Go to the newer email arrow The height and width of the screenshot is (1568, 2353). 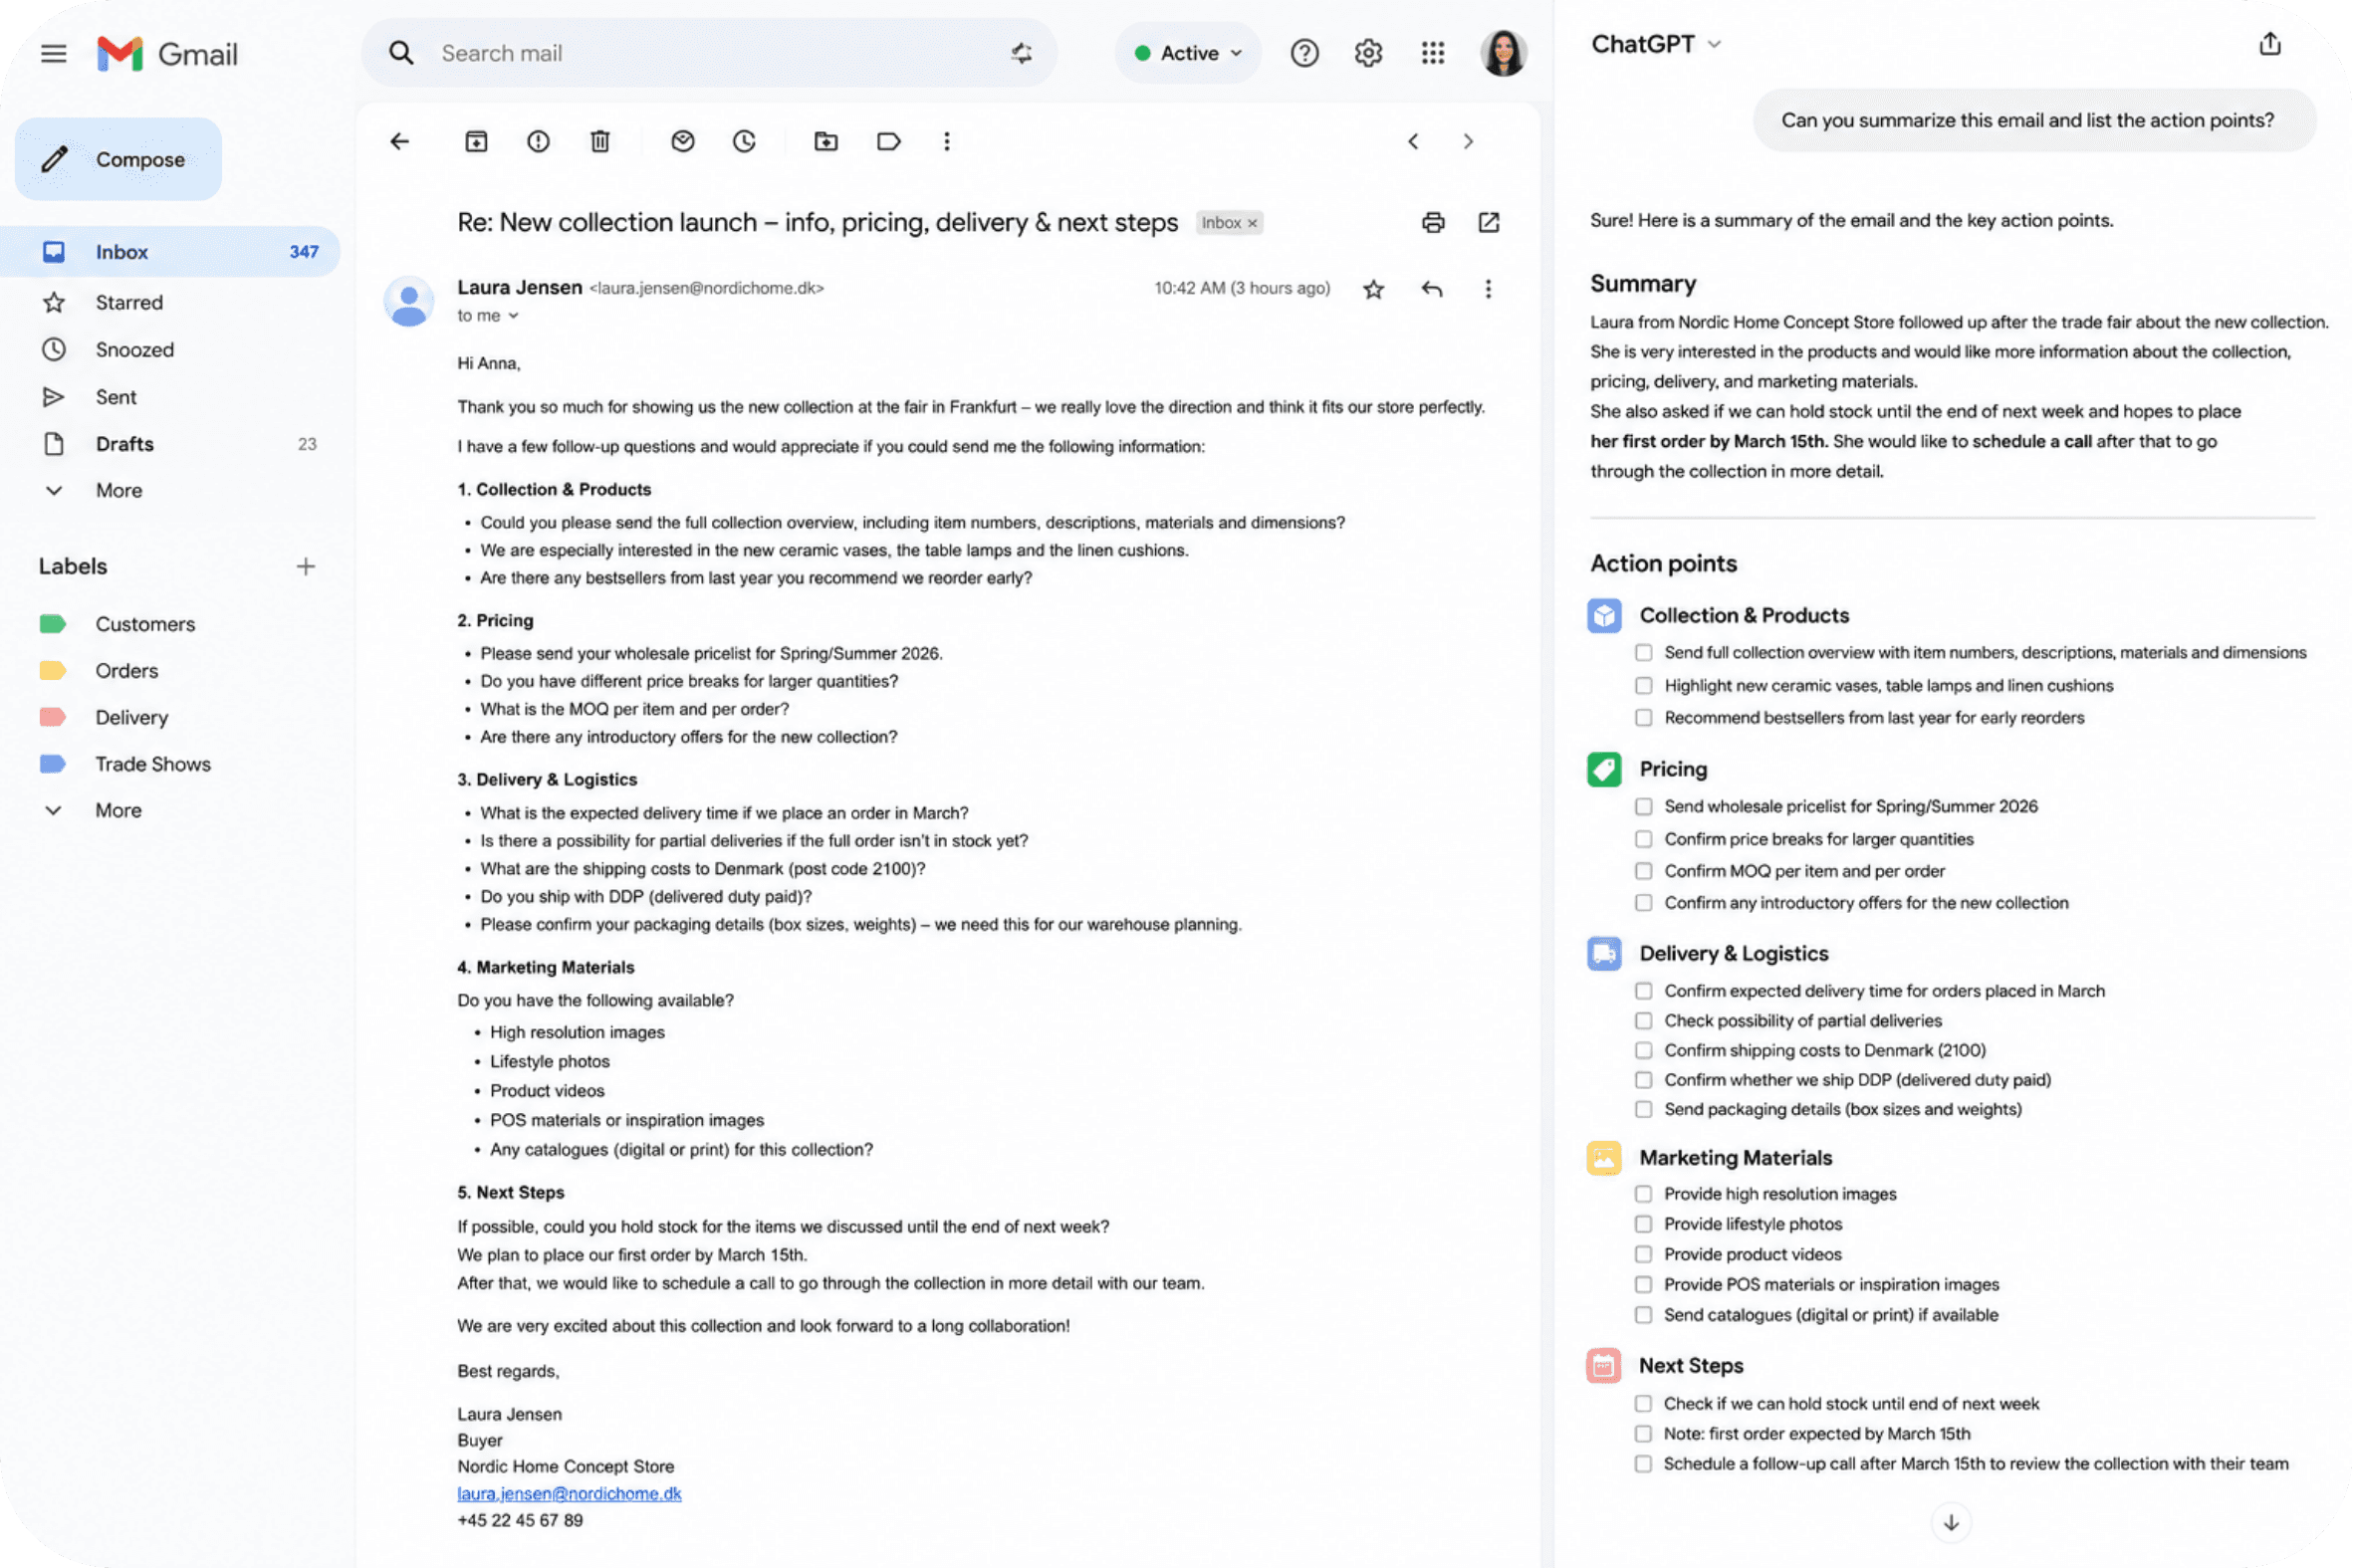tap(1413, 141)
